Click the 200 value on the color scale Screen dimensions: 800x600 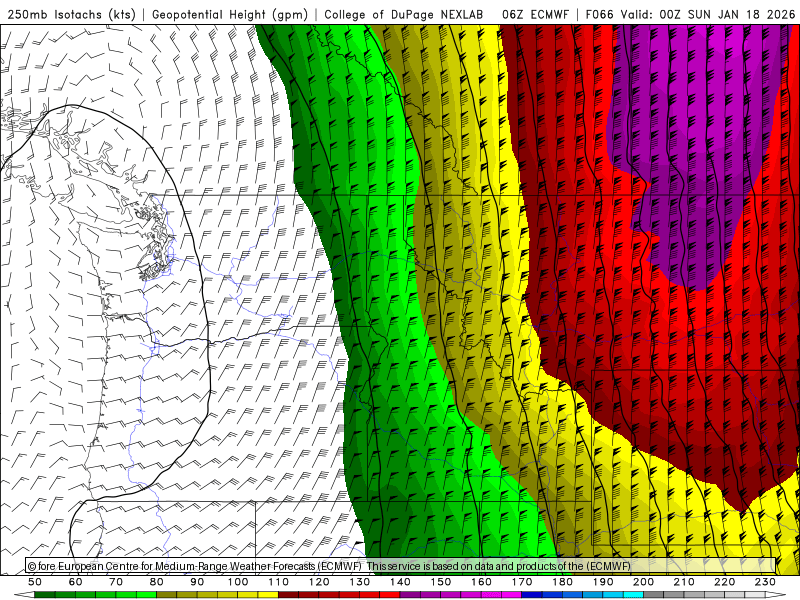(x=644, y=582)
